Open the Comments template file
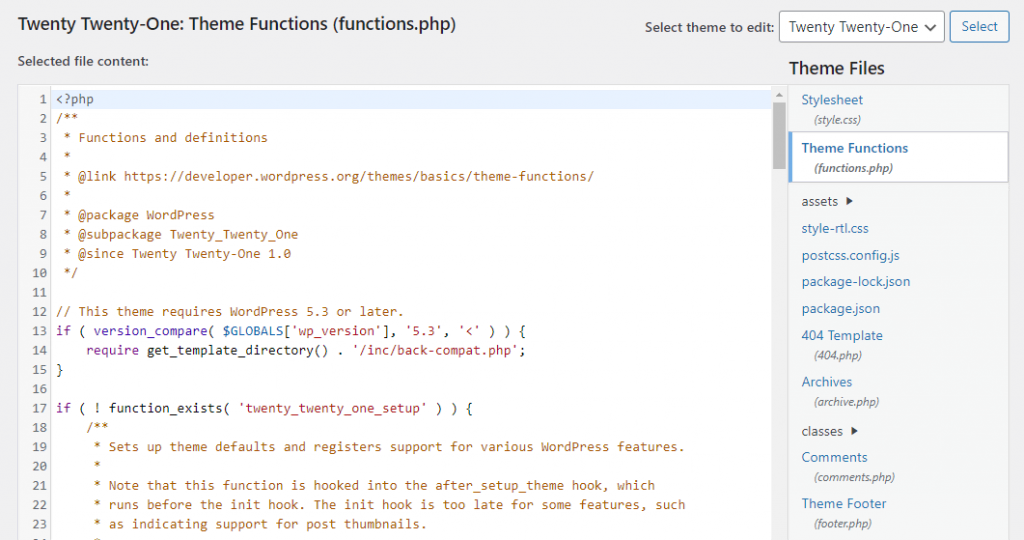Viewport: 1024px width, 540px height. 834,457
